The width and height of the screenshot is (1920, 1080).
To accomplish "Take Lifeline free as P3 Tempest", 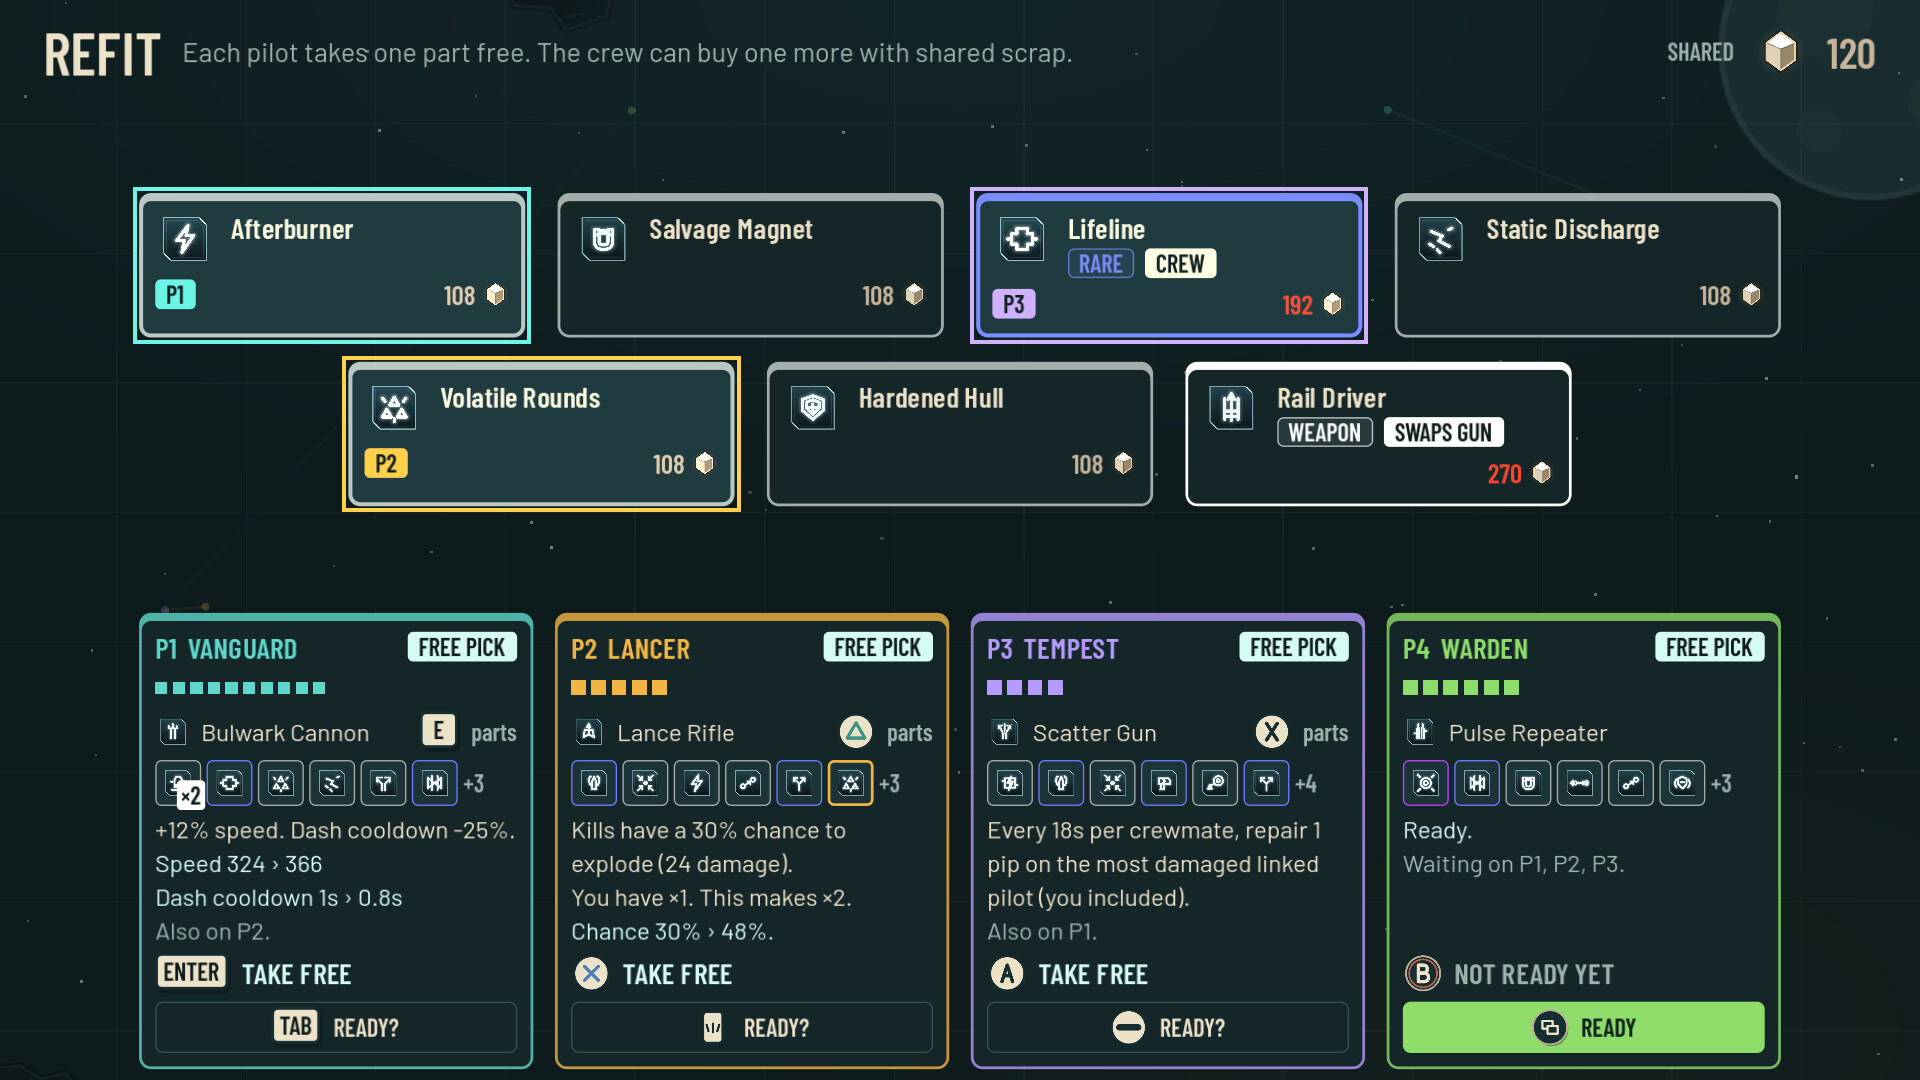I will (1070, 974).
